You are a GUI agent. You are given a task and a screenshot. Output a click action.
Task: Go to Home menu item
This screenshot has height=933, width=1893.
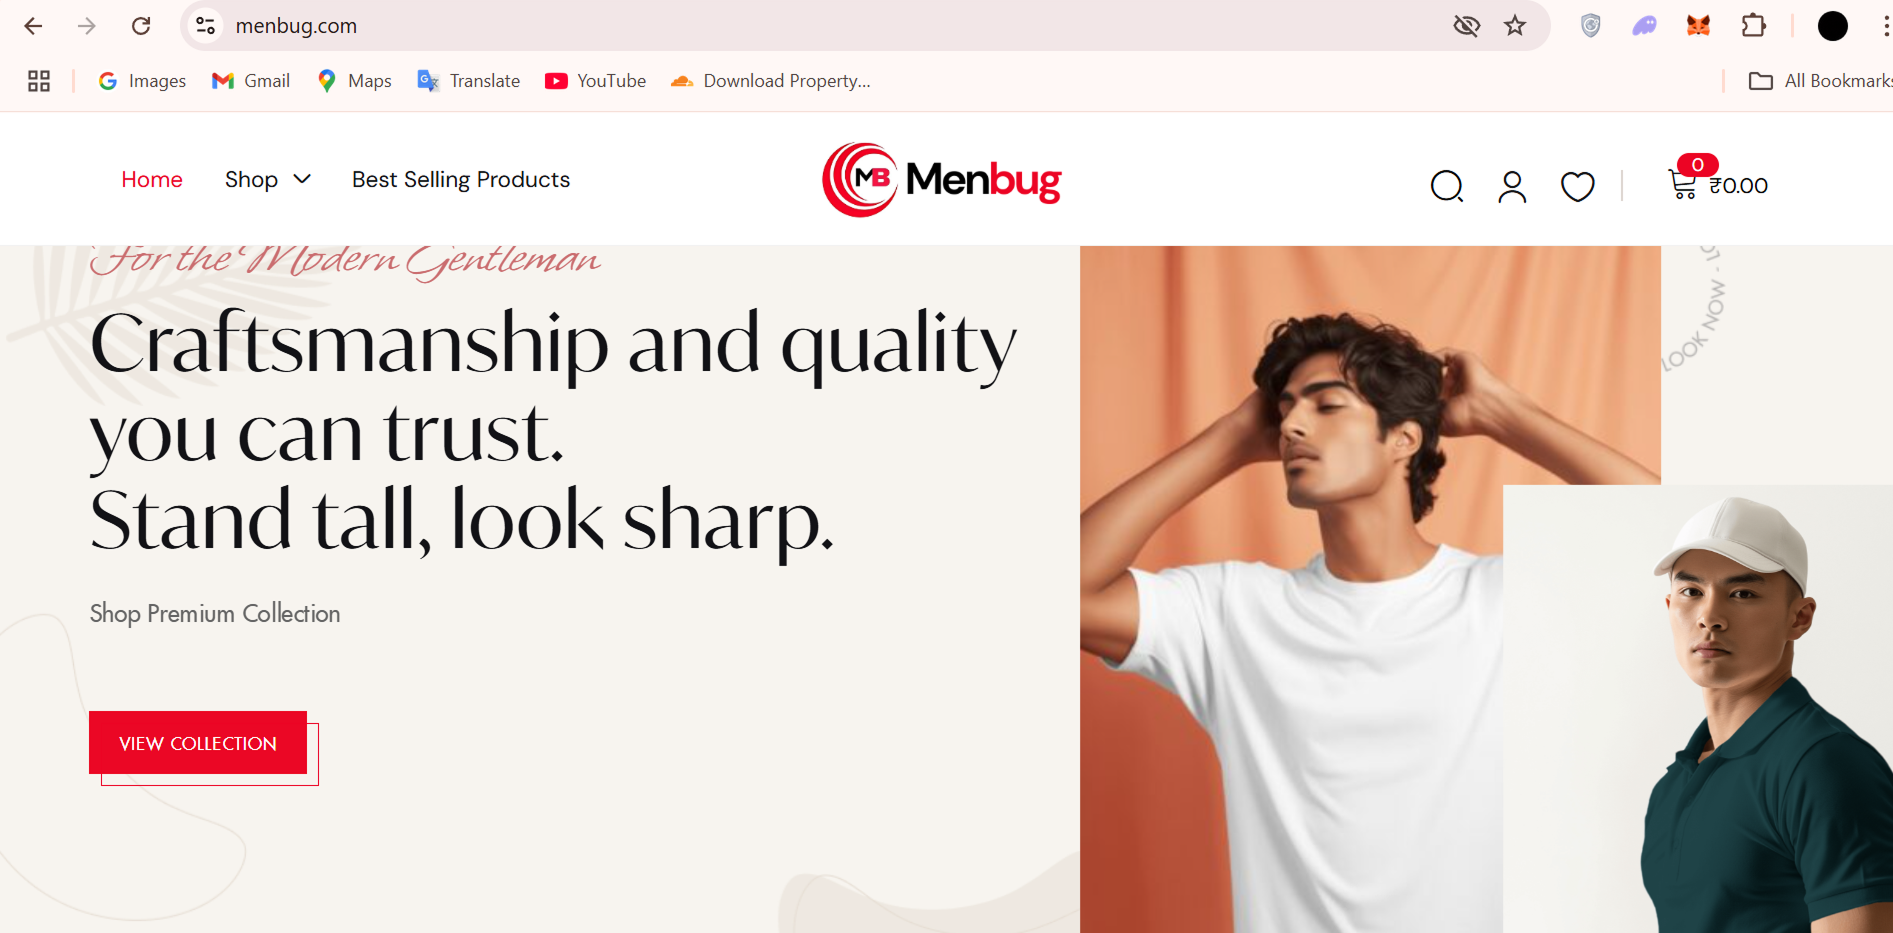click(152, 179)
